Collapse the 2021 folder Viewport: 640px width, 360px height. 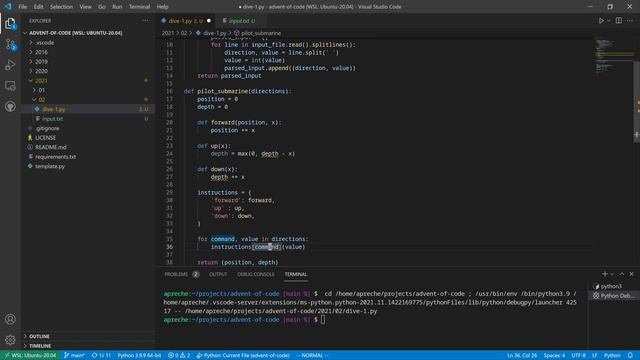88,81
